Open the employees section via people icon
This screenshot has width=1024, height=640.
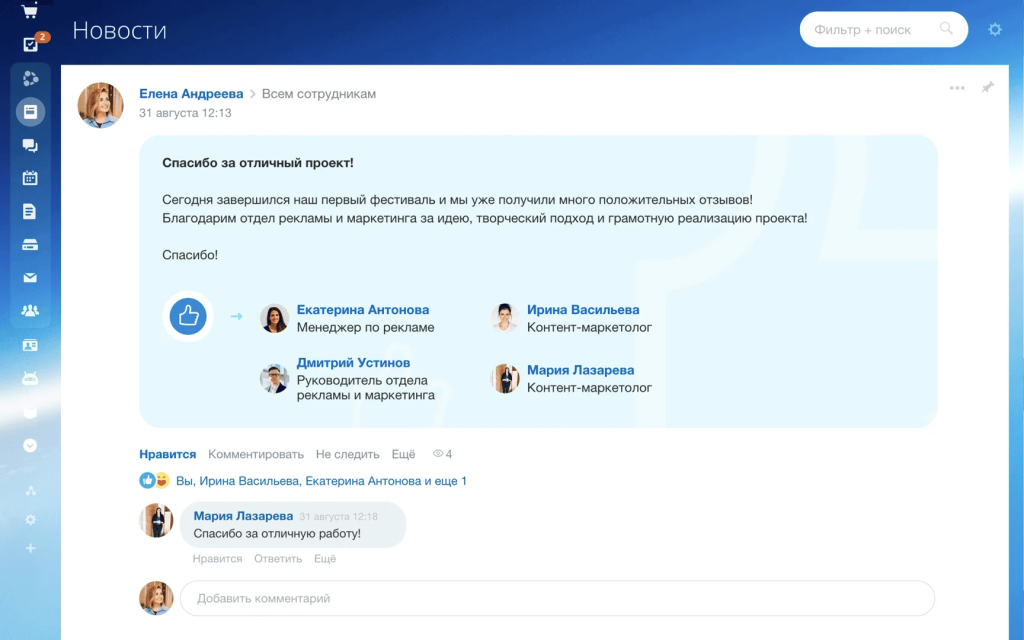[30, 311]
